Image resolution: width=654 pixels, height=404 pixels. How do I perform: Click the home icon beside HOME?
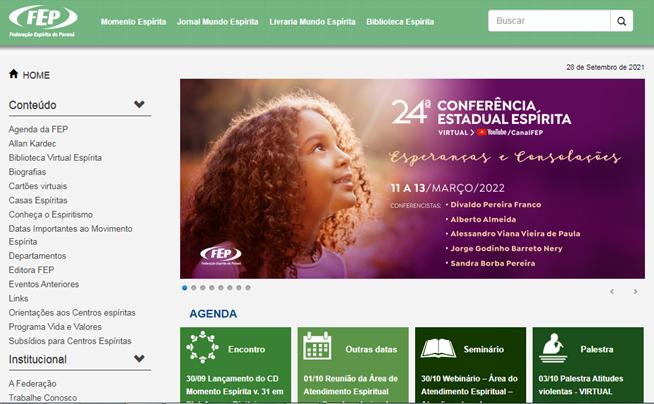point(14,74)
